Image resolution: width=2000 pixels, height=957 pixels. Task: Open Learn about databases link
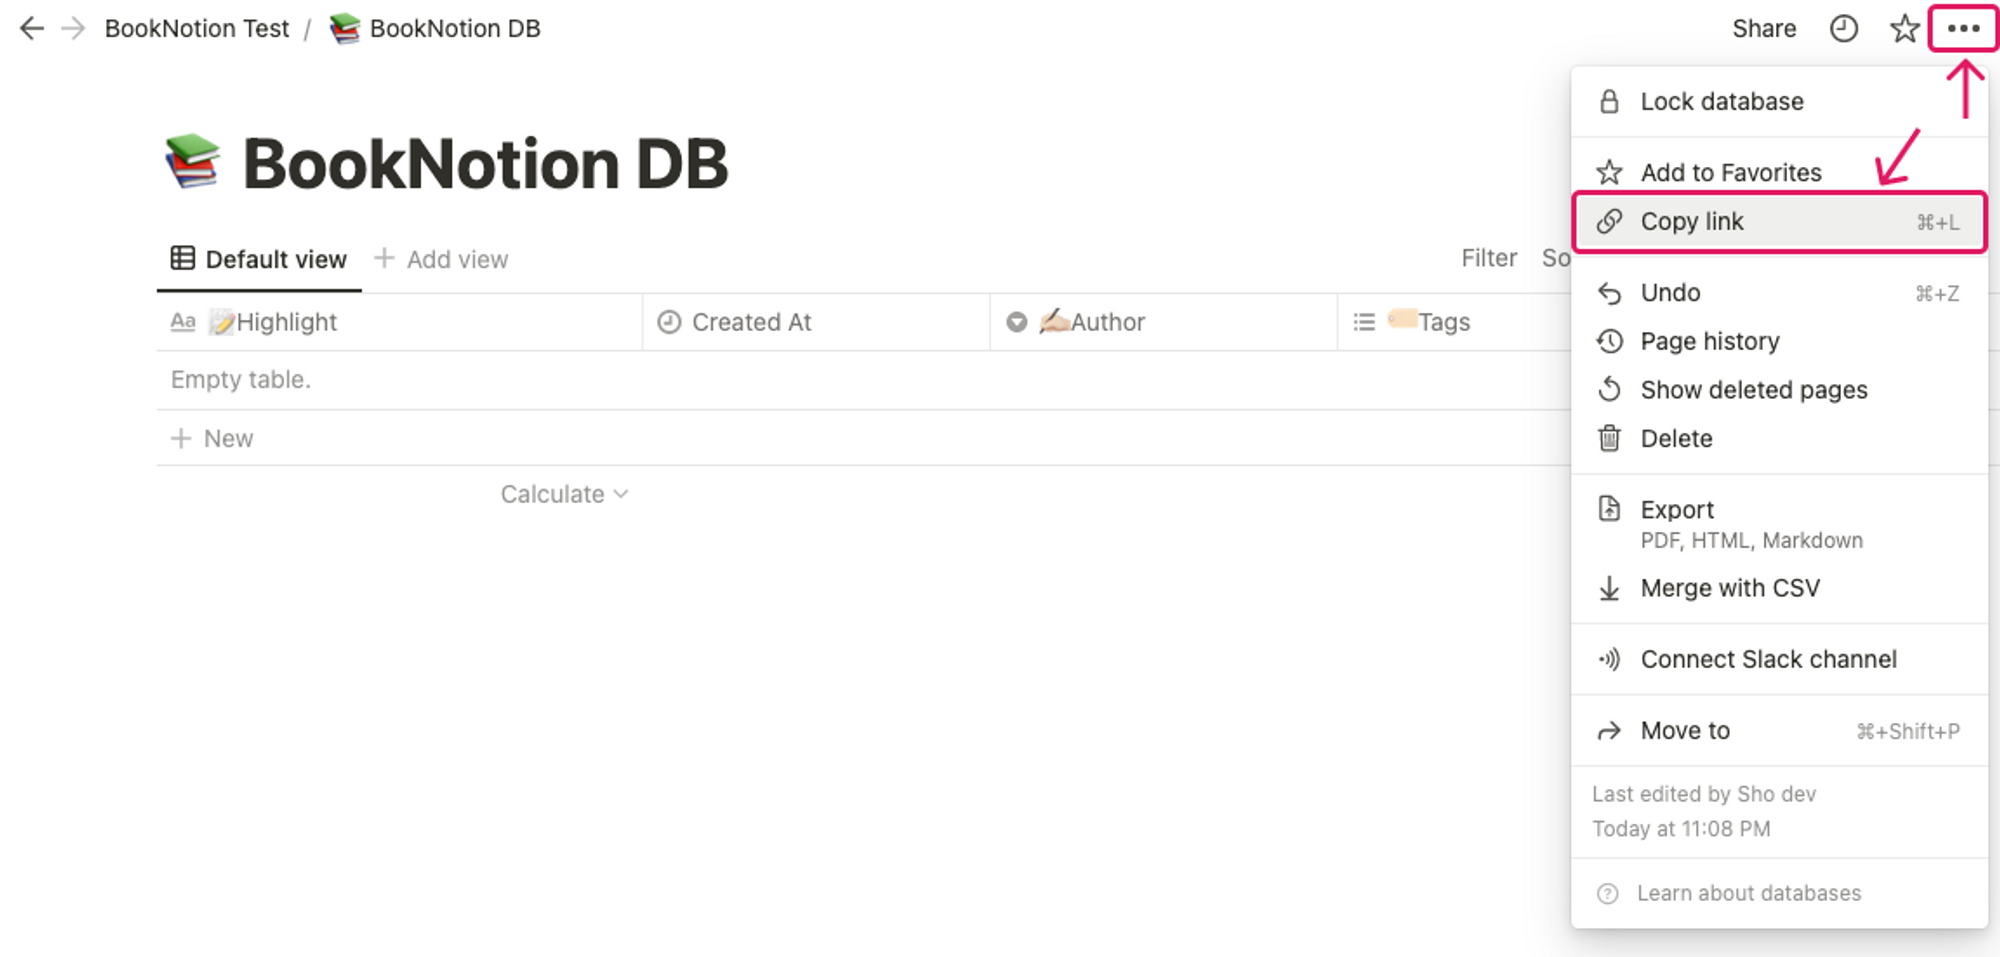pos(1748,893)
